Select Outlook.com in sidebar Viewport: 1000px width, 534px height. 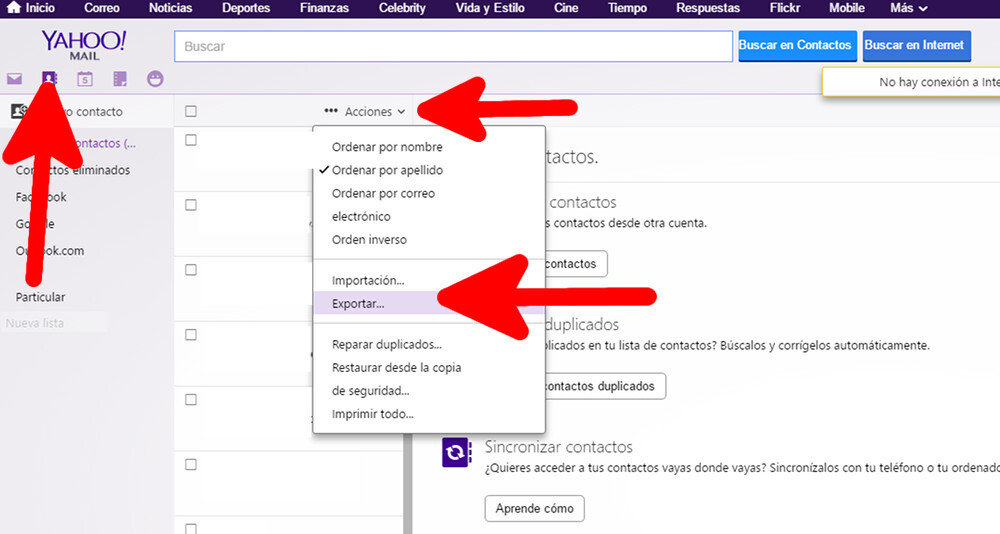(x=50, y=251)
